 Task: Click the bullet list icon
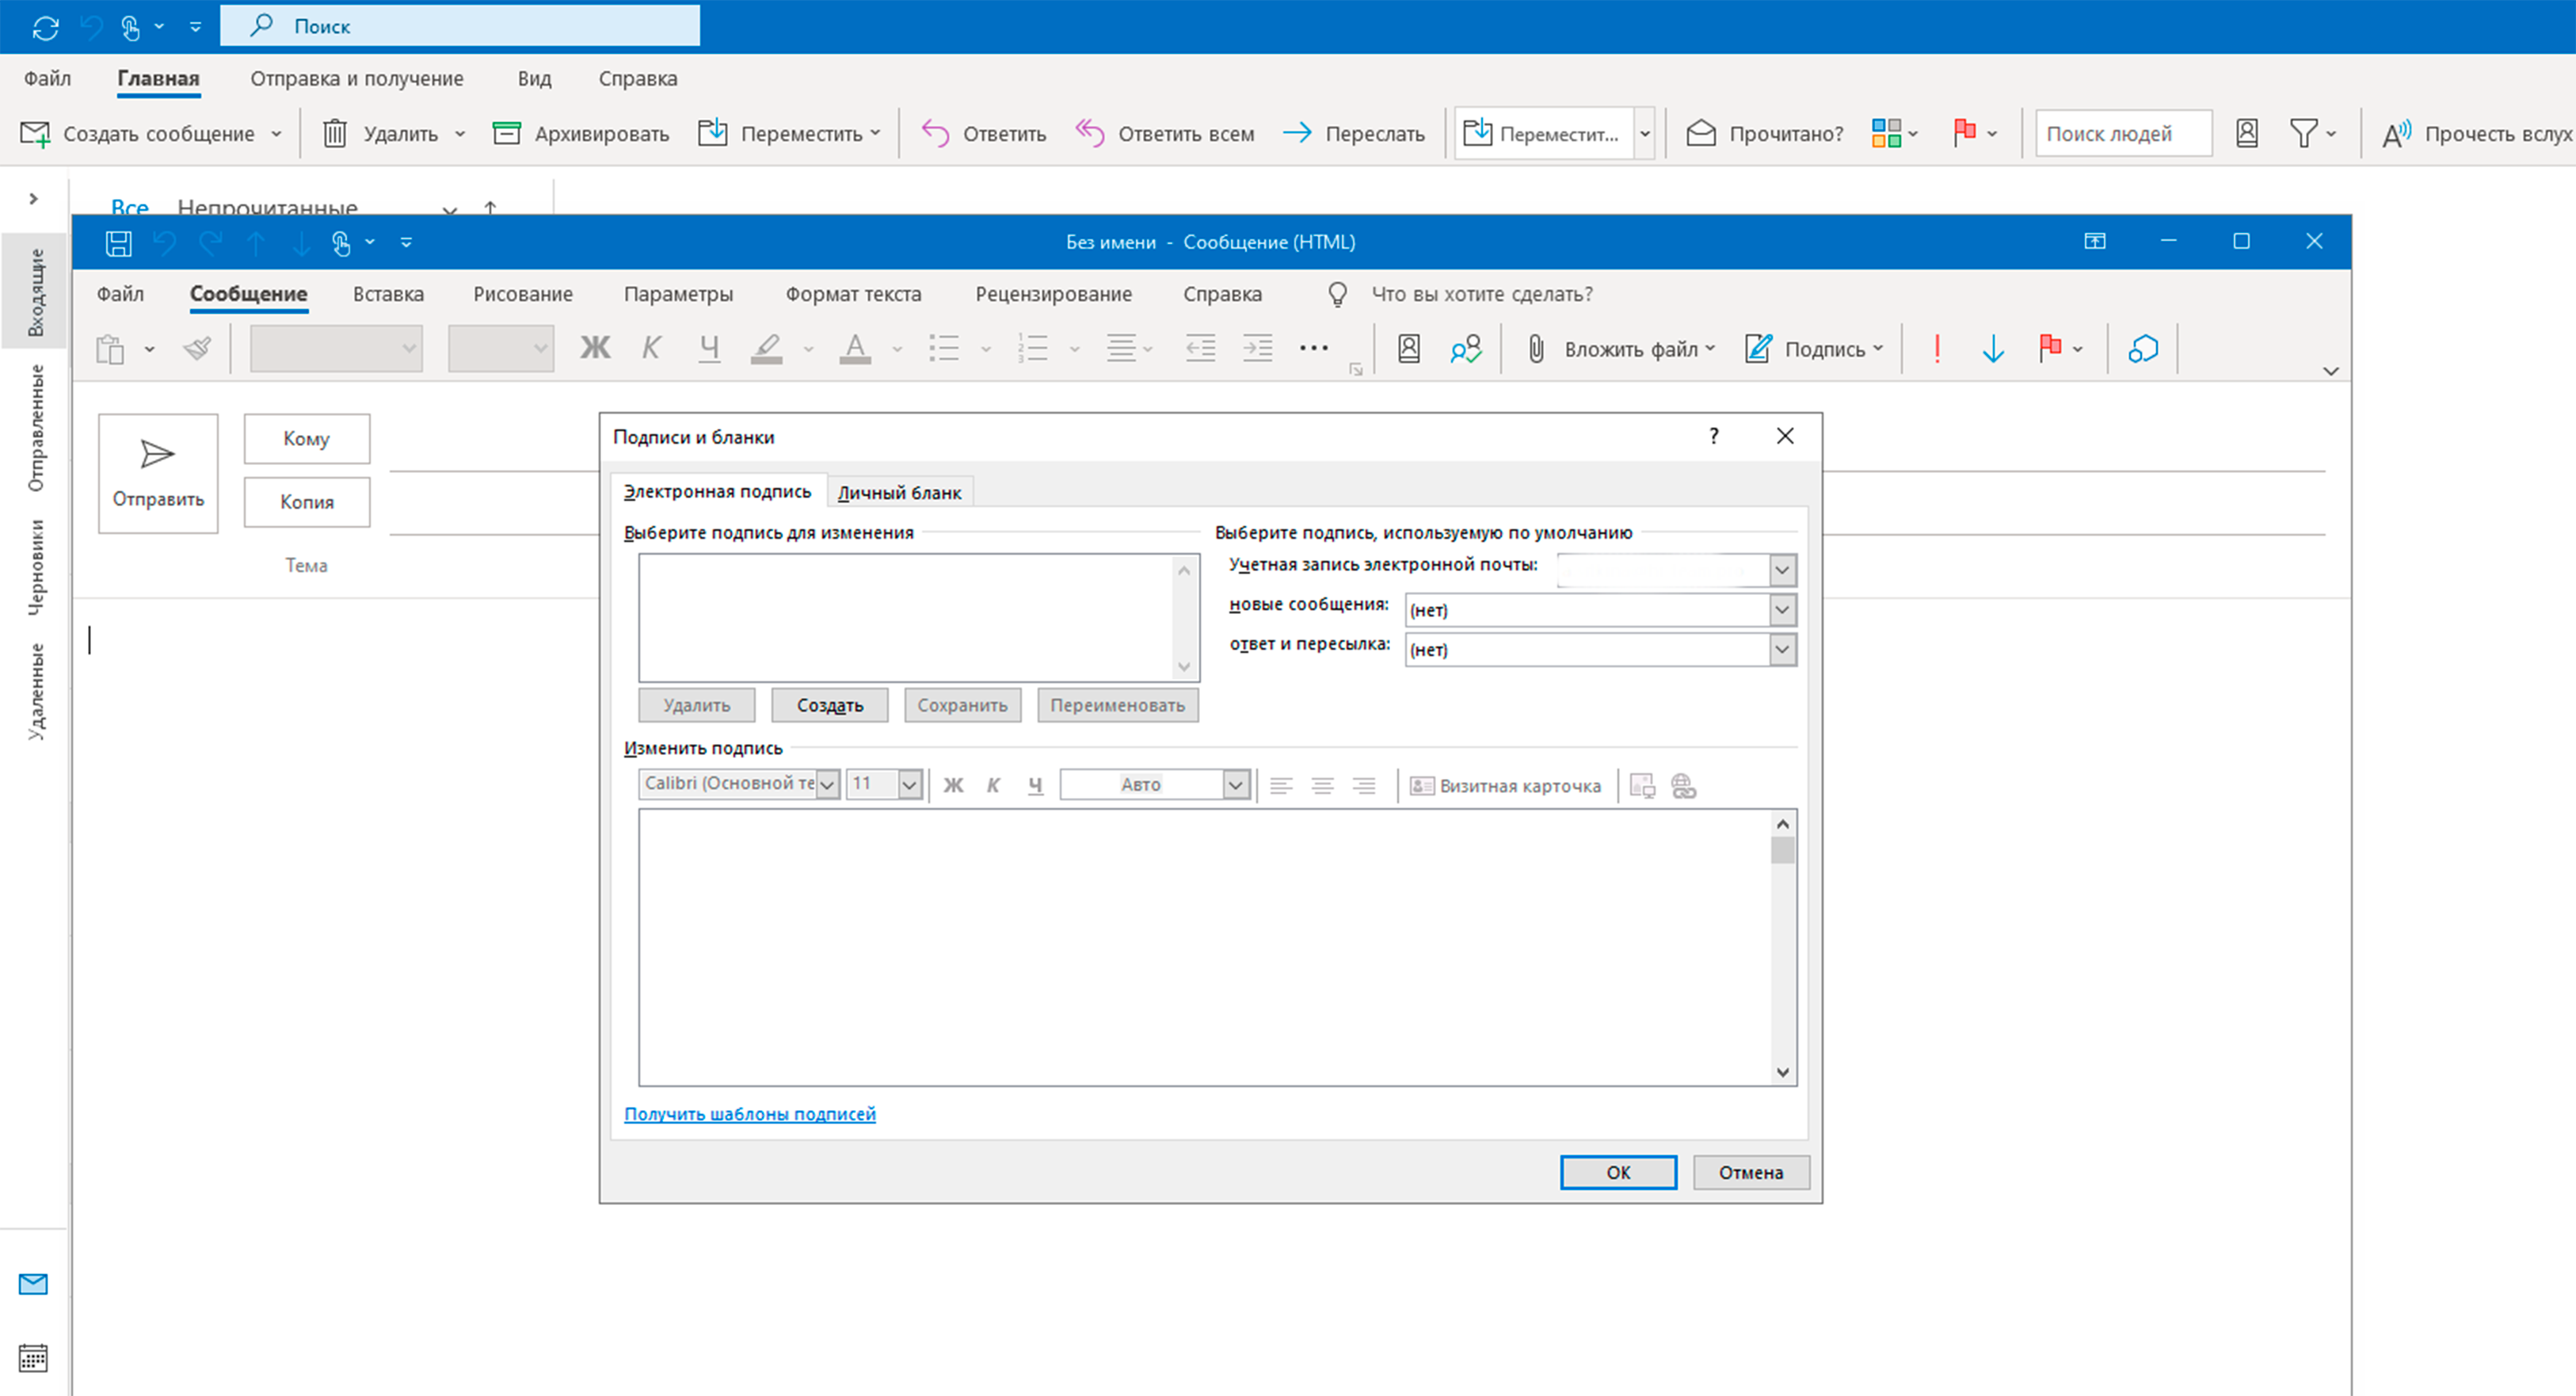coord(943,348)
